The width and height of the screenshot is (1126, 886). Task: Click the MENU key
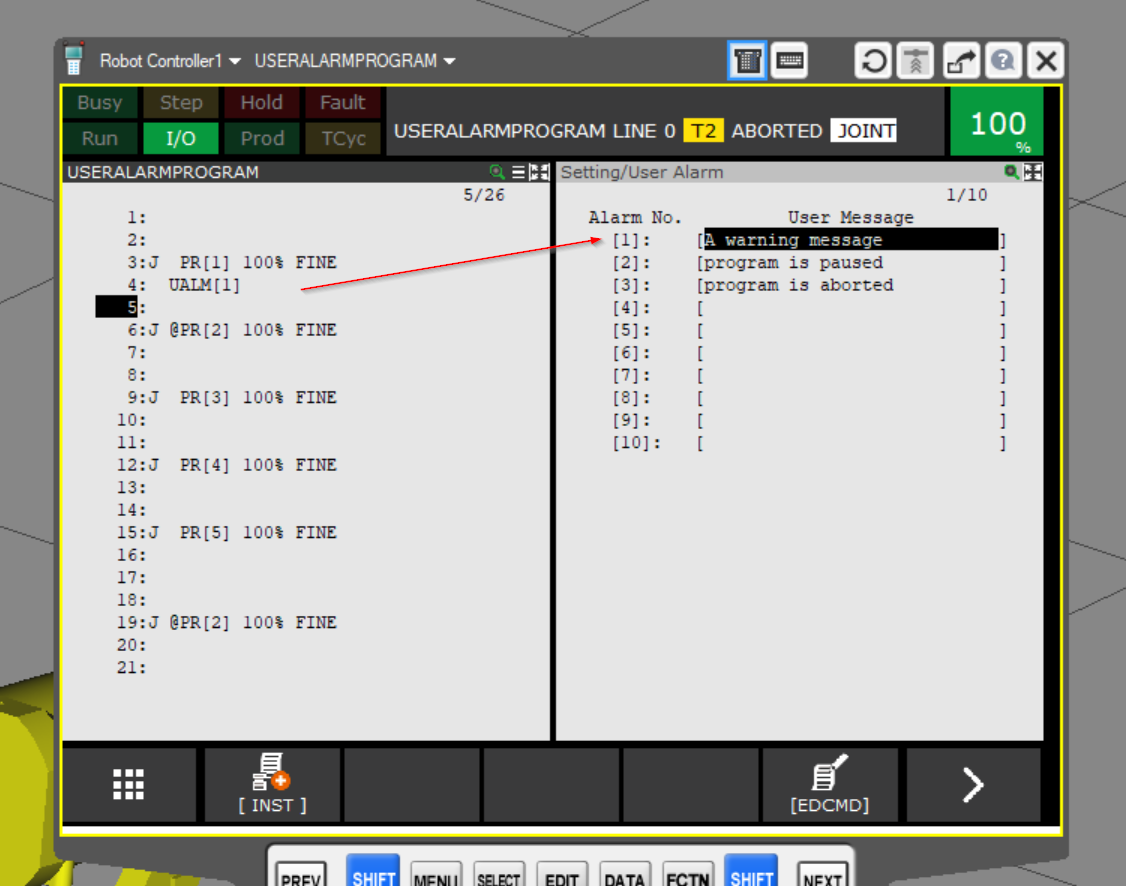[x=435, y=874]
